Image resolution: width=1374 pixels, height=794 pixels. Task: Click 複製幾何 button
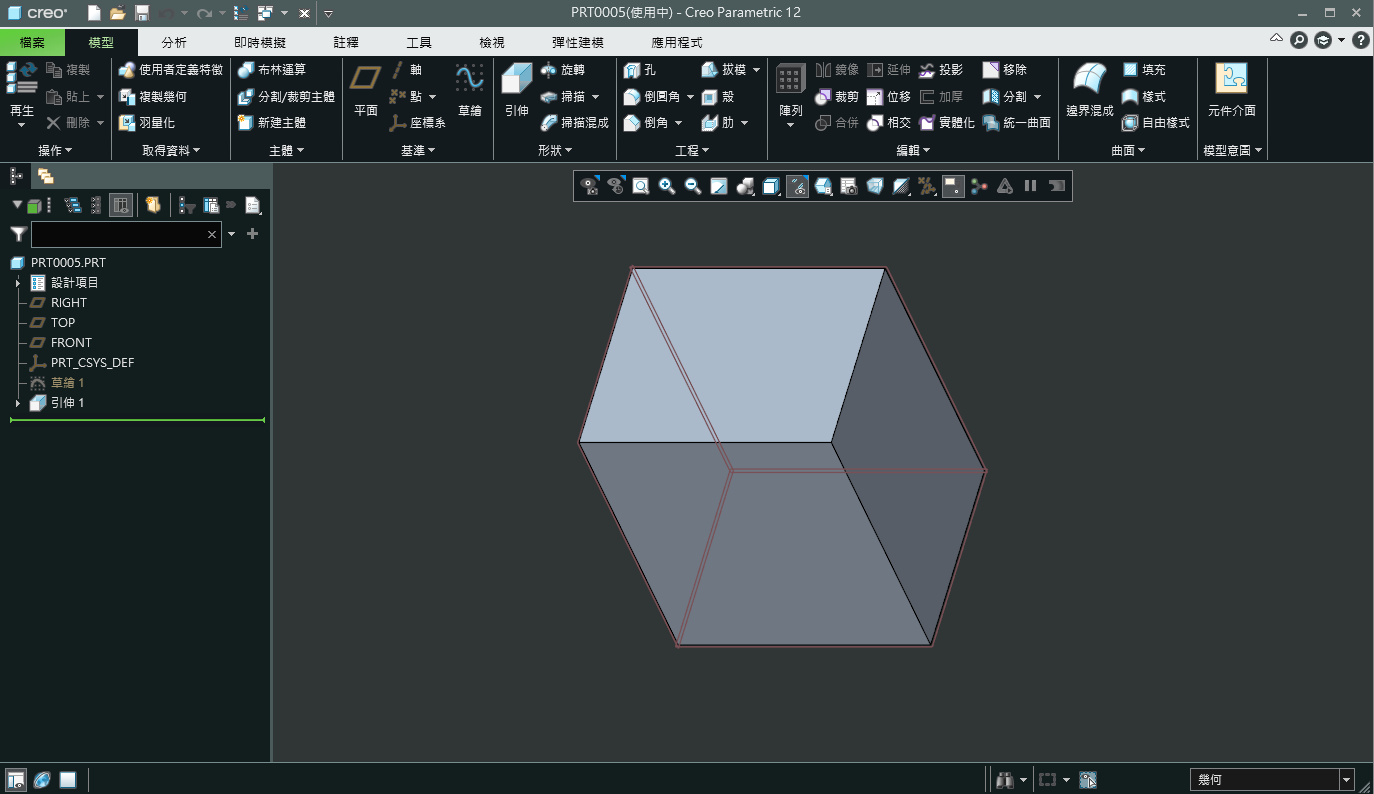[152, 97]
